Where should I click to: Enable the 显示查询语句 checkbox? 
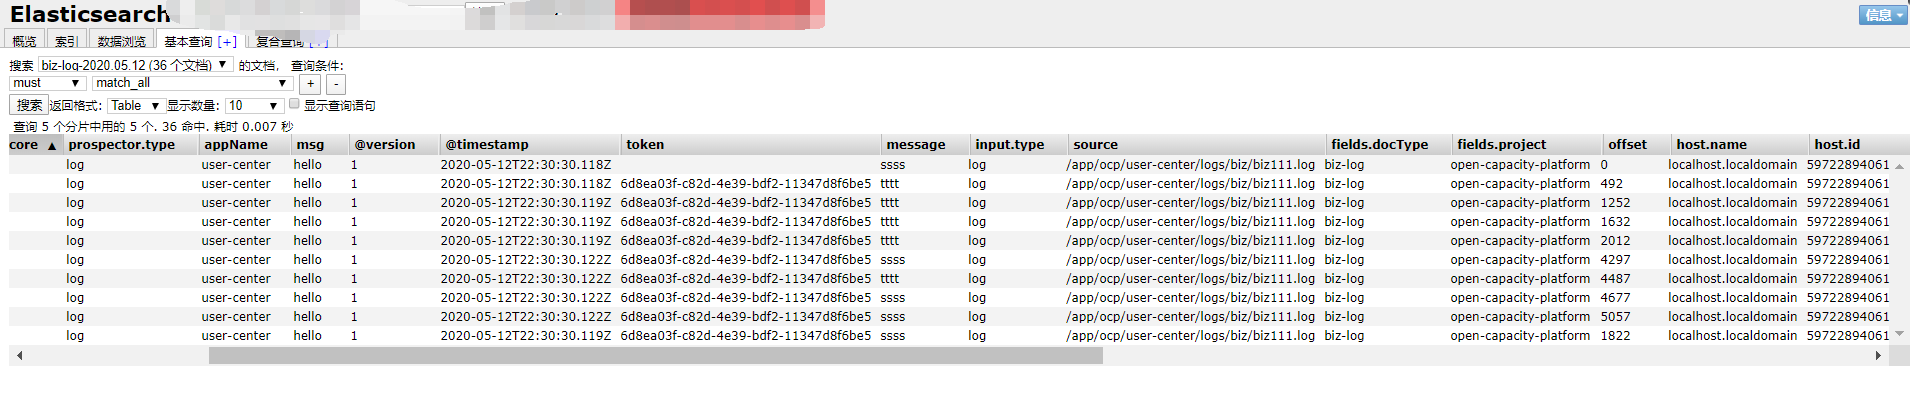(294, 104)
